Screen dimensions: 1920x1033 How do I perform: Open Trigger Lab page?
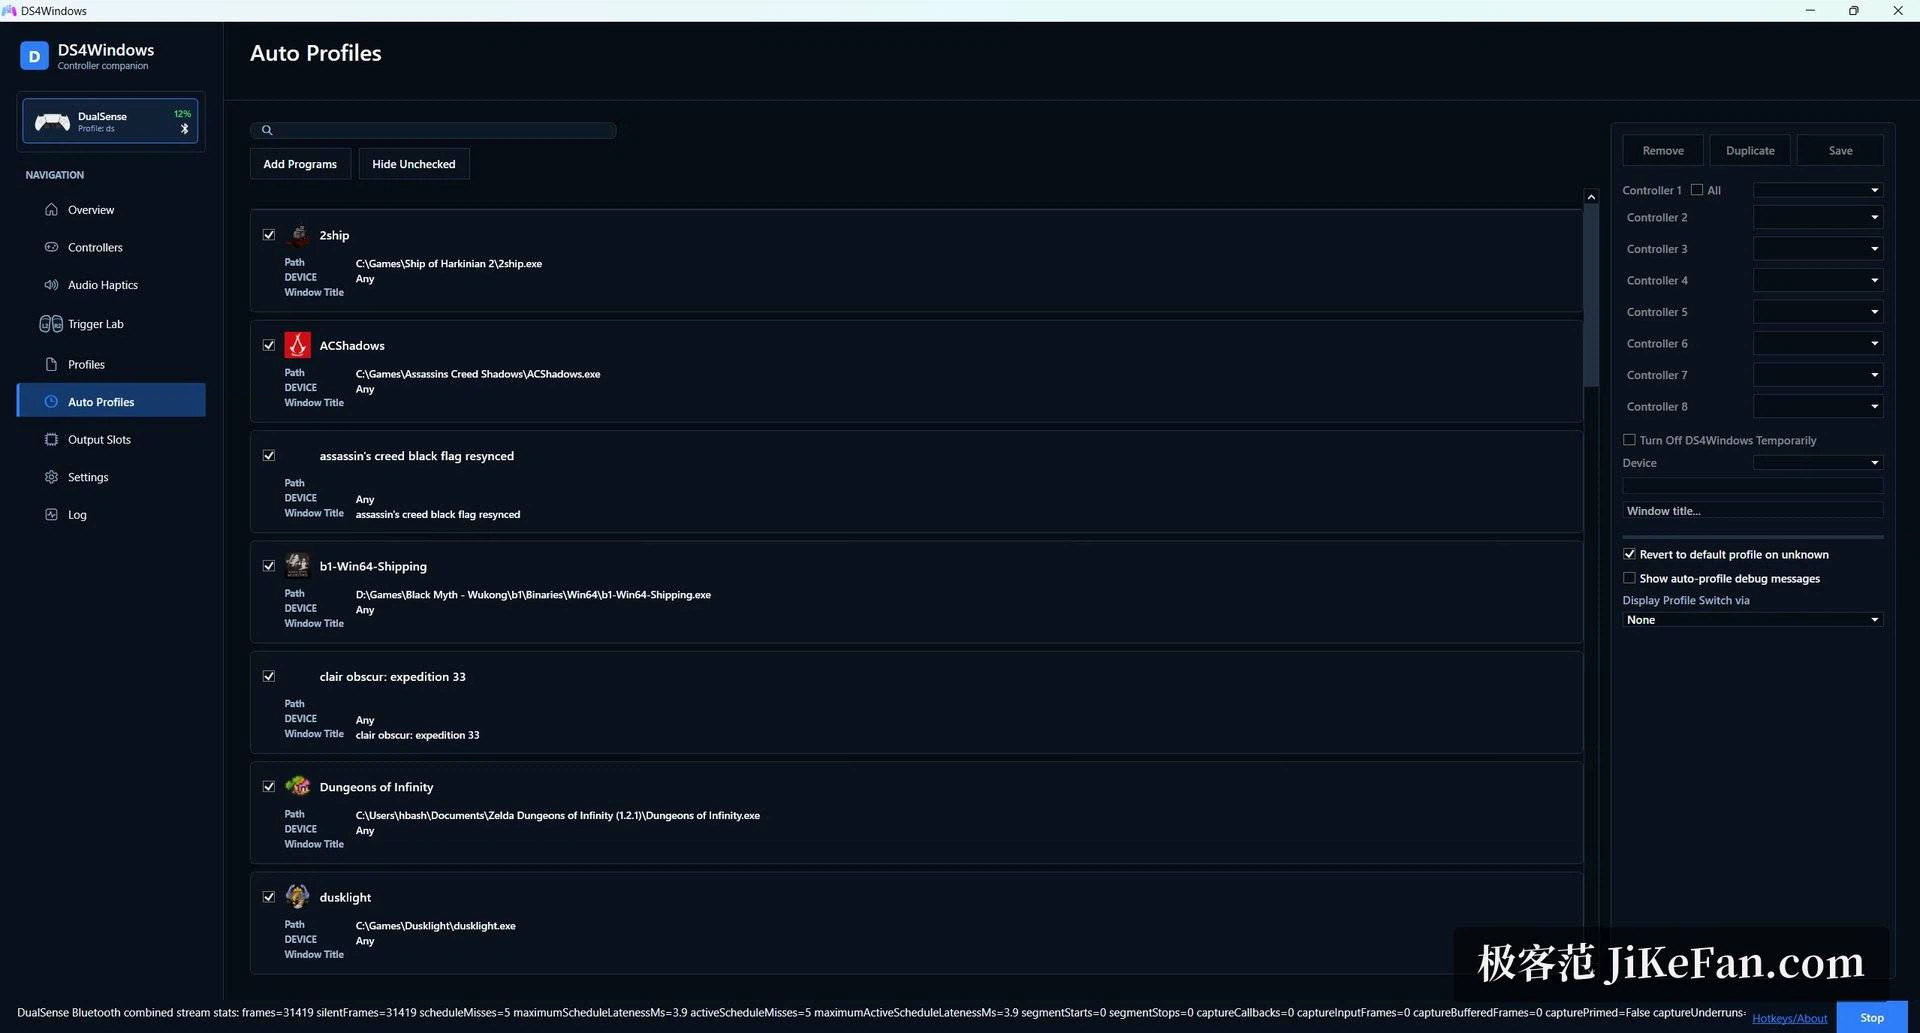tap(111, 324)
